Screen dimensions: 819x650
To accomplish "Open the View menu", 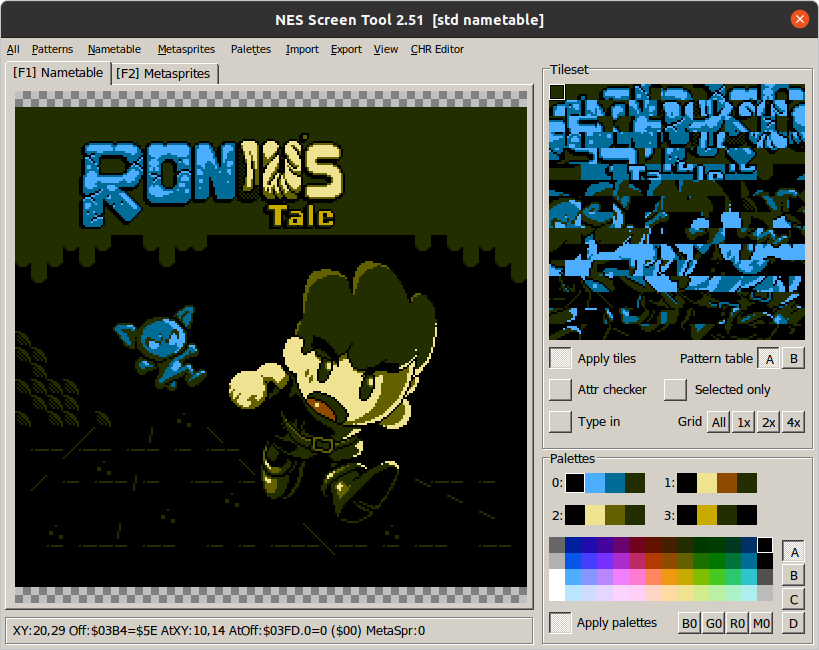I will tap(386, 49).
